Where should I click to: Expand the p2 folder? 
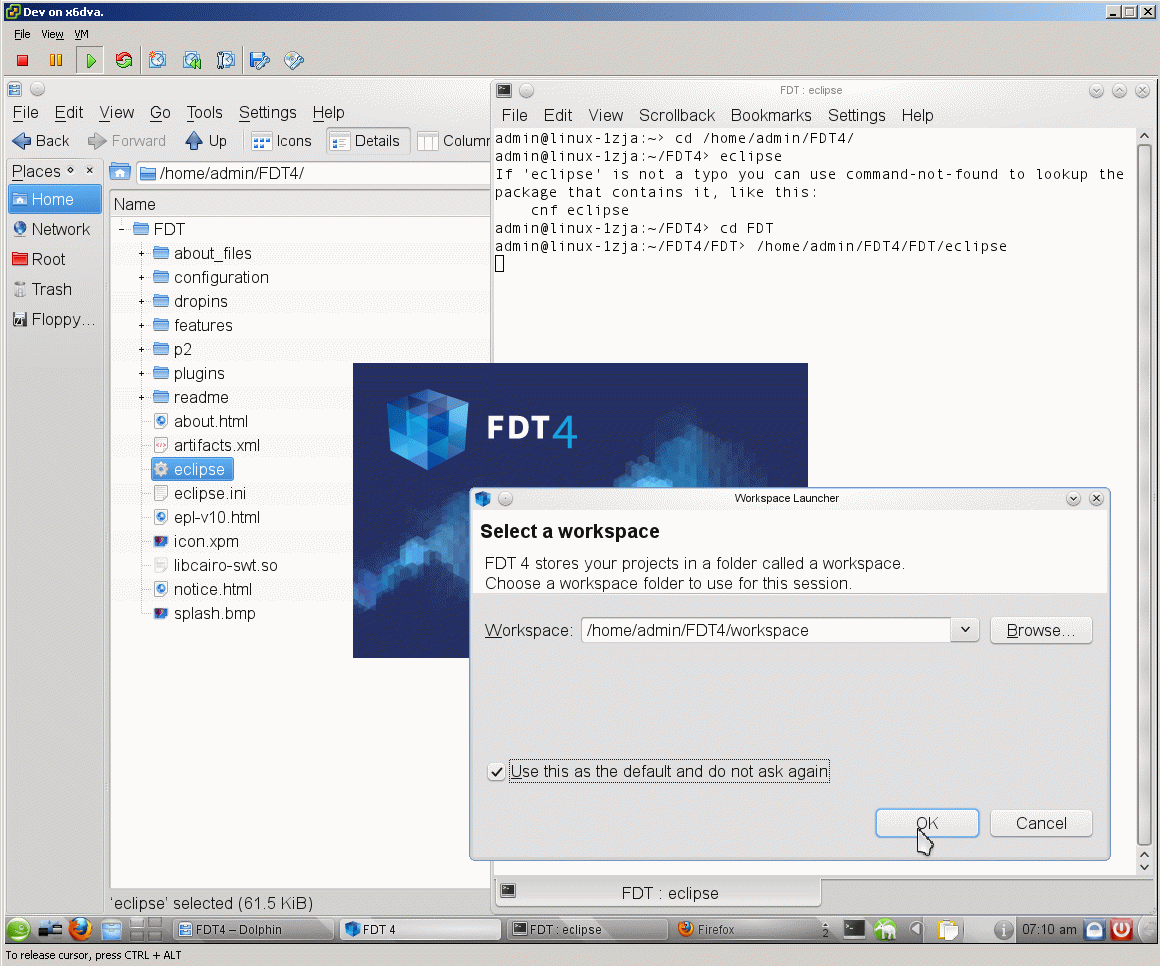[141, 349]
